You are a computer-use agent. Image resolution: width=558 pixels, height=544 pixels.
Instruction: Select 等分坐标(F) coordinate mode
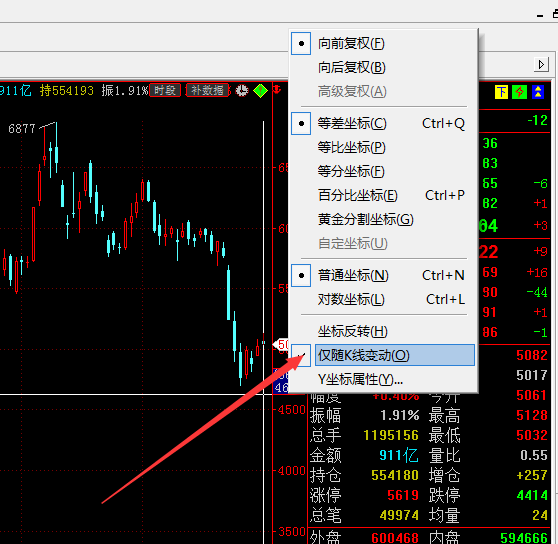[383, 171]
